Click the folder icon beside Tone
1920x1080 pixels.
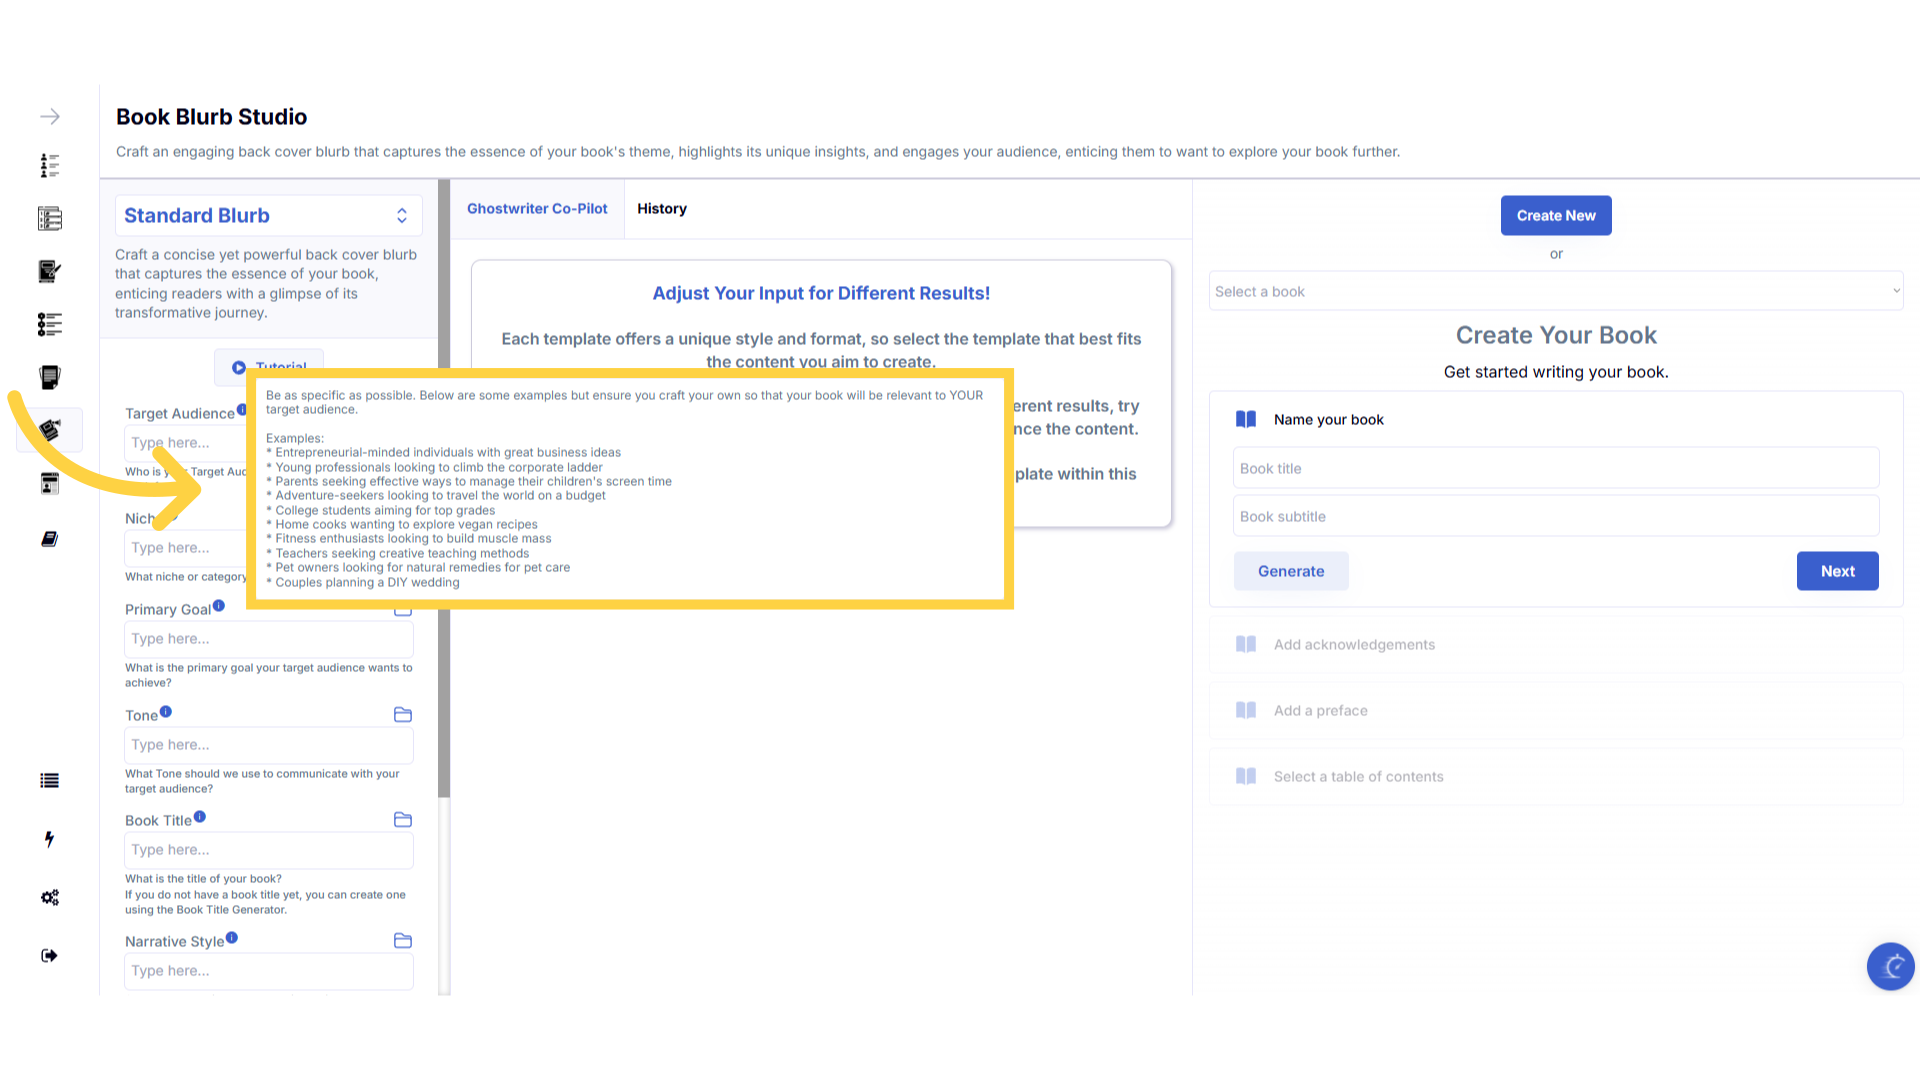click(402, 715)
